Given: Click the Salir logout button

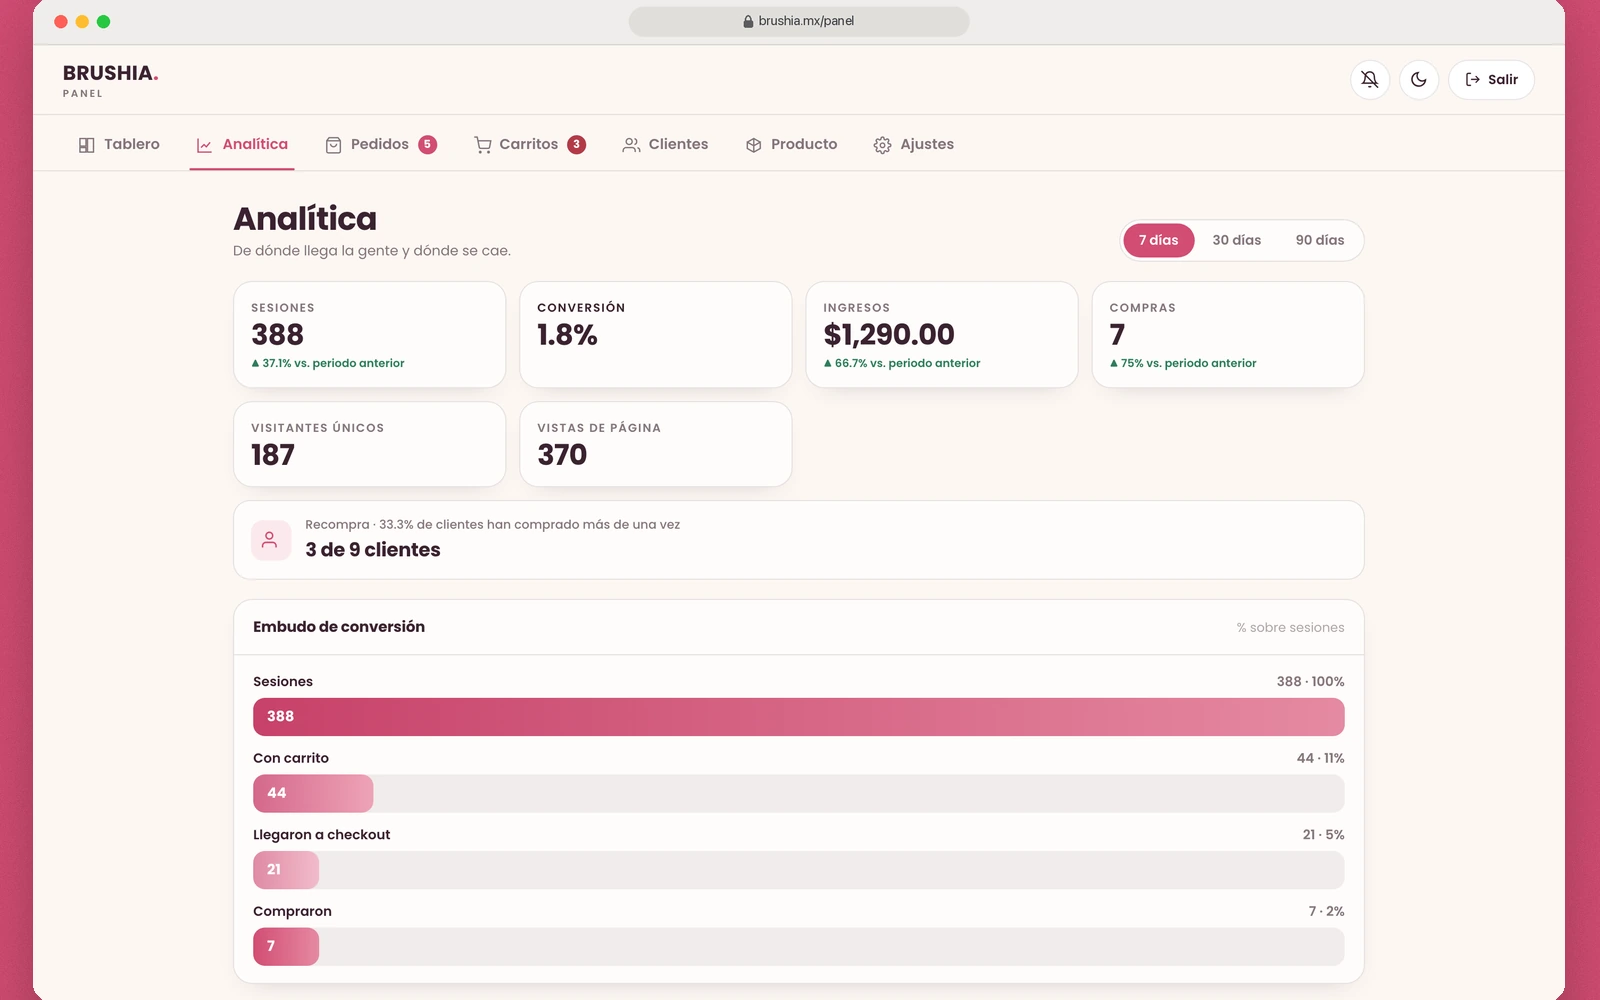Looking at the screenshot, I should coord(1491,80).
